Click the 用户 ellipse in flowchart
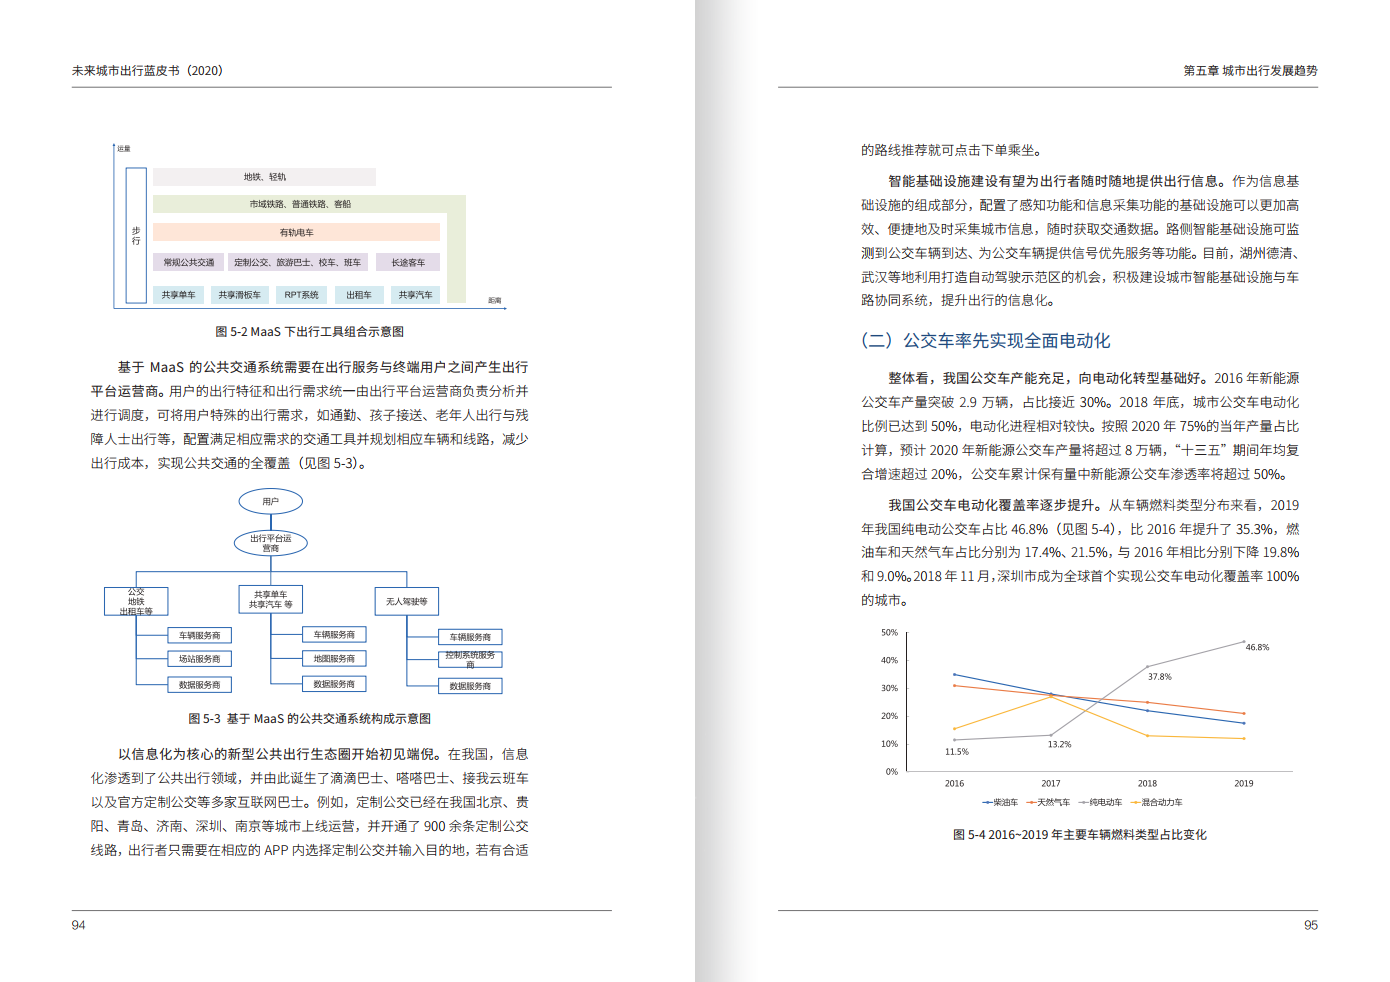 click(270, 501)
